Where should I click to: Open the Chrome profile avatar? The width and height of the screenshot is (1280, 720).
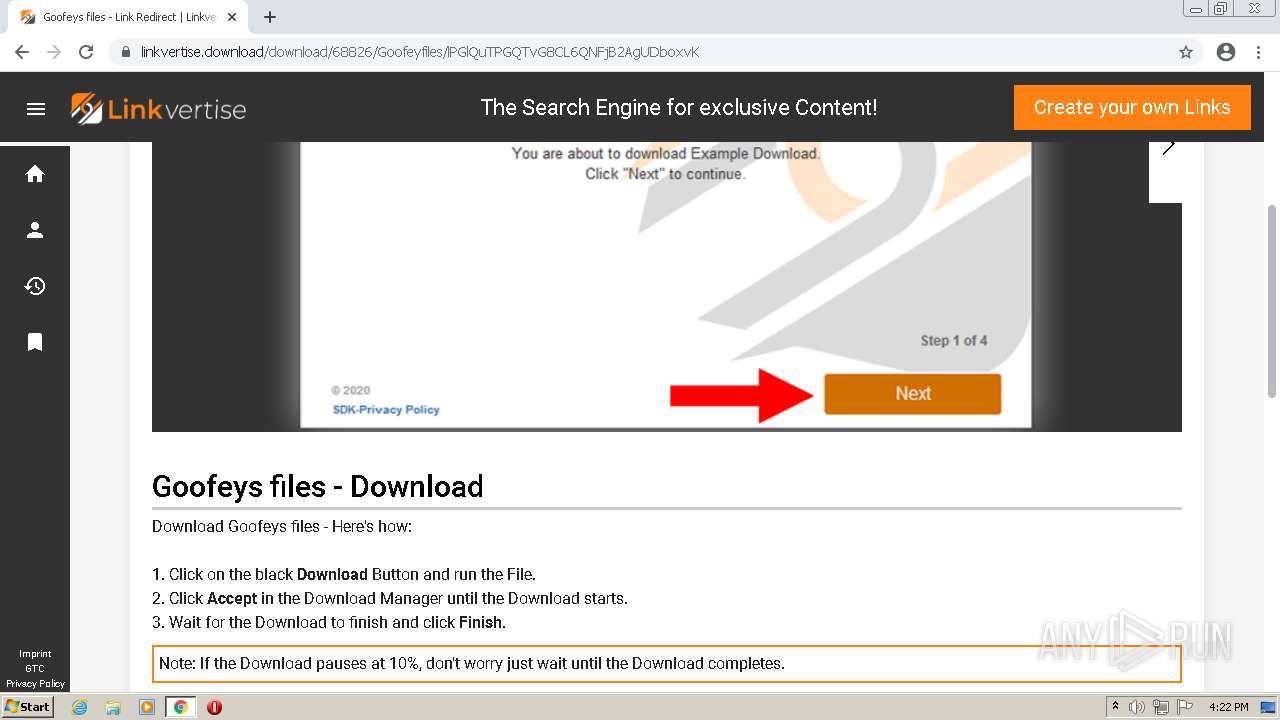point(1226,52)
